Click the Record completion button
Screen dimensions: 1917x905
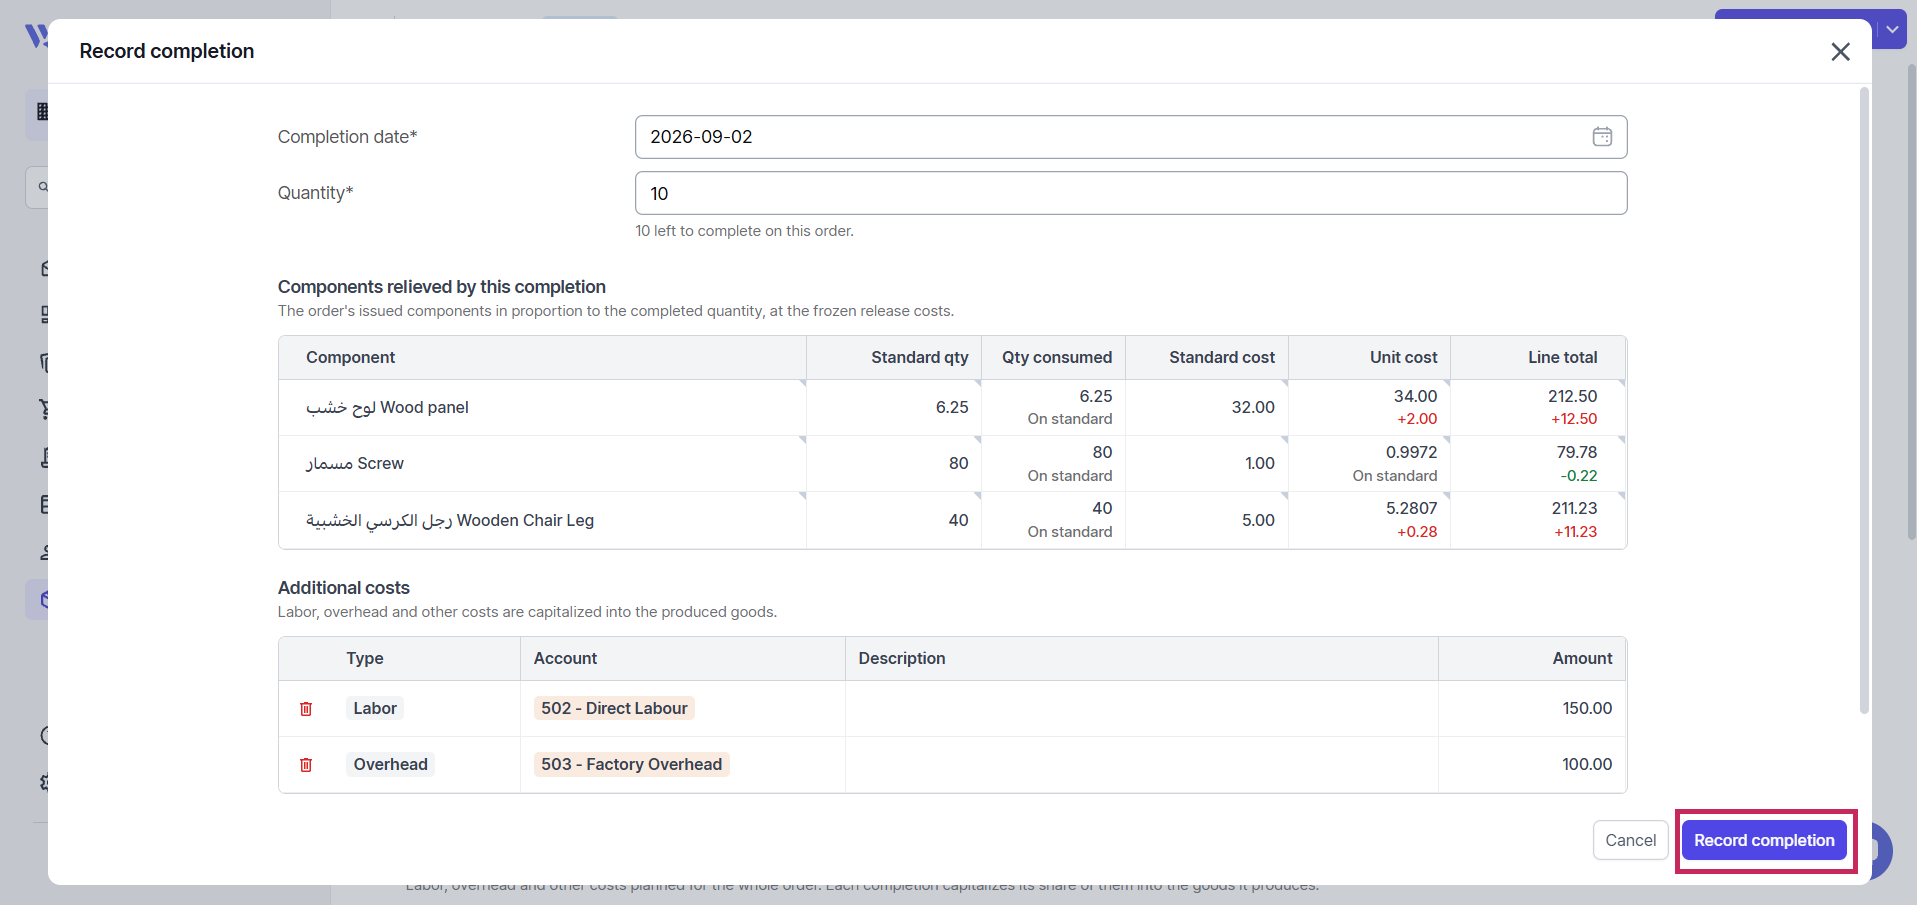coord(1764,840)
